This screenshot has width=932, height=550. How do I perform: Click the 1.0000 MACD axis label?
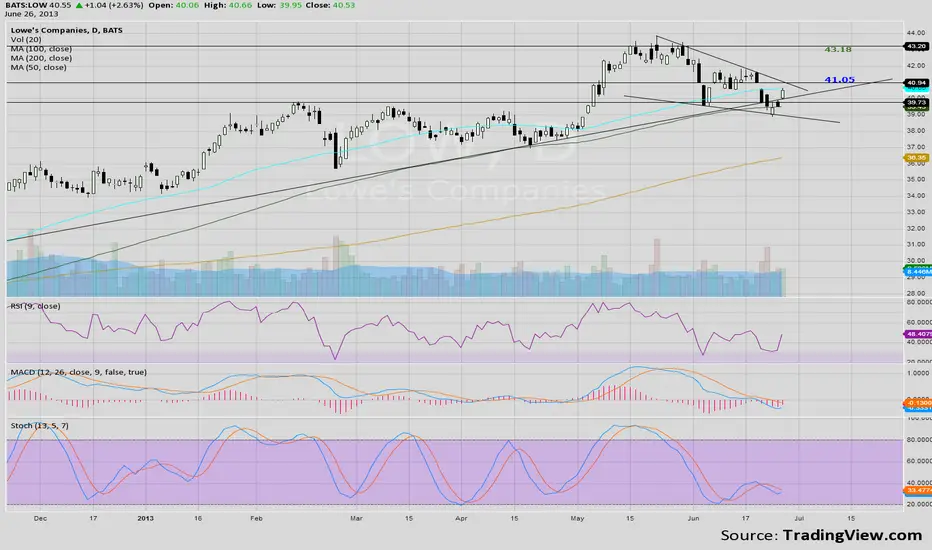coord(919,373)
